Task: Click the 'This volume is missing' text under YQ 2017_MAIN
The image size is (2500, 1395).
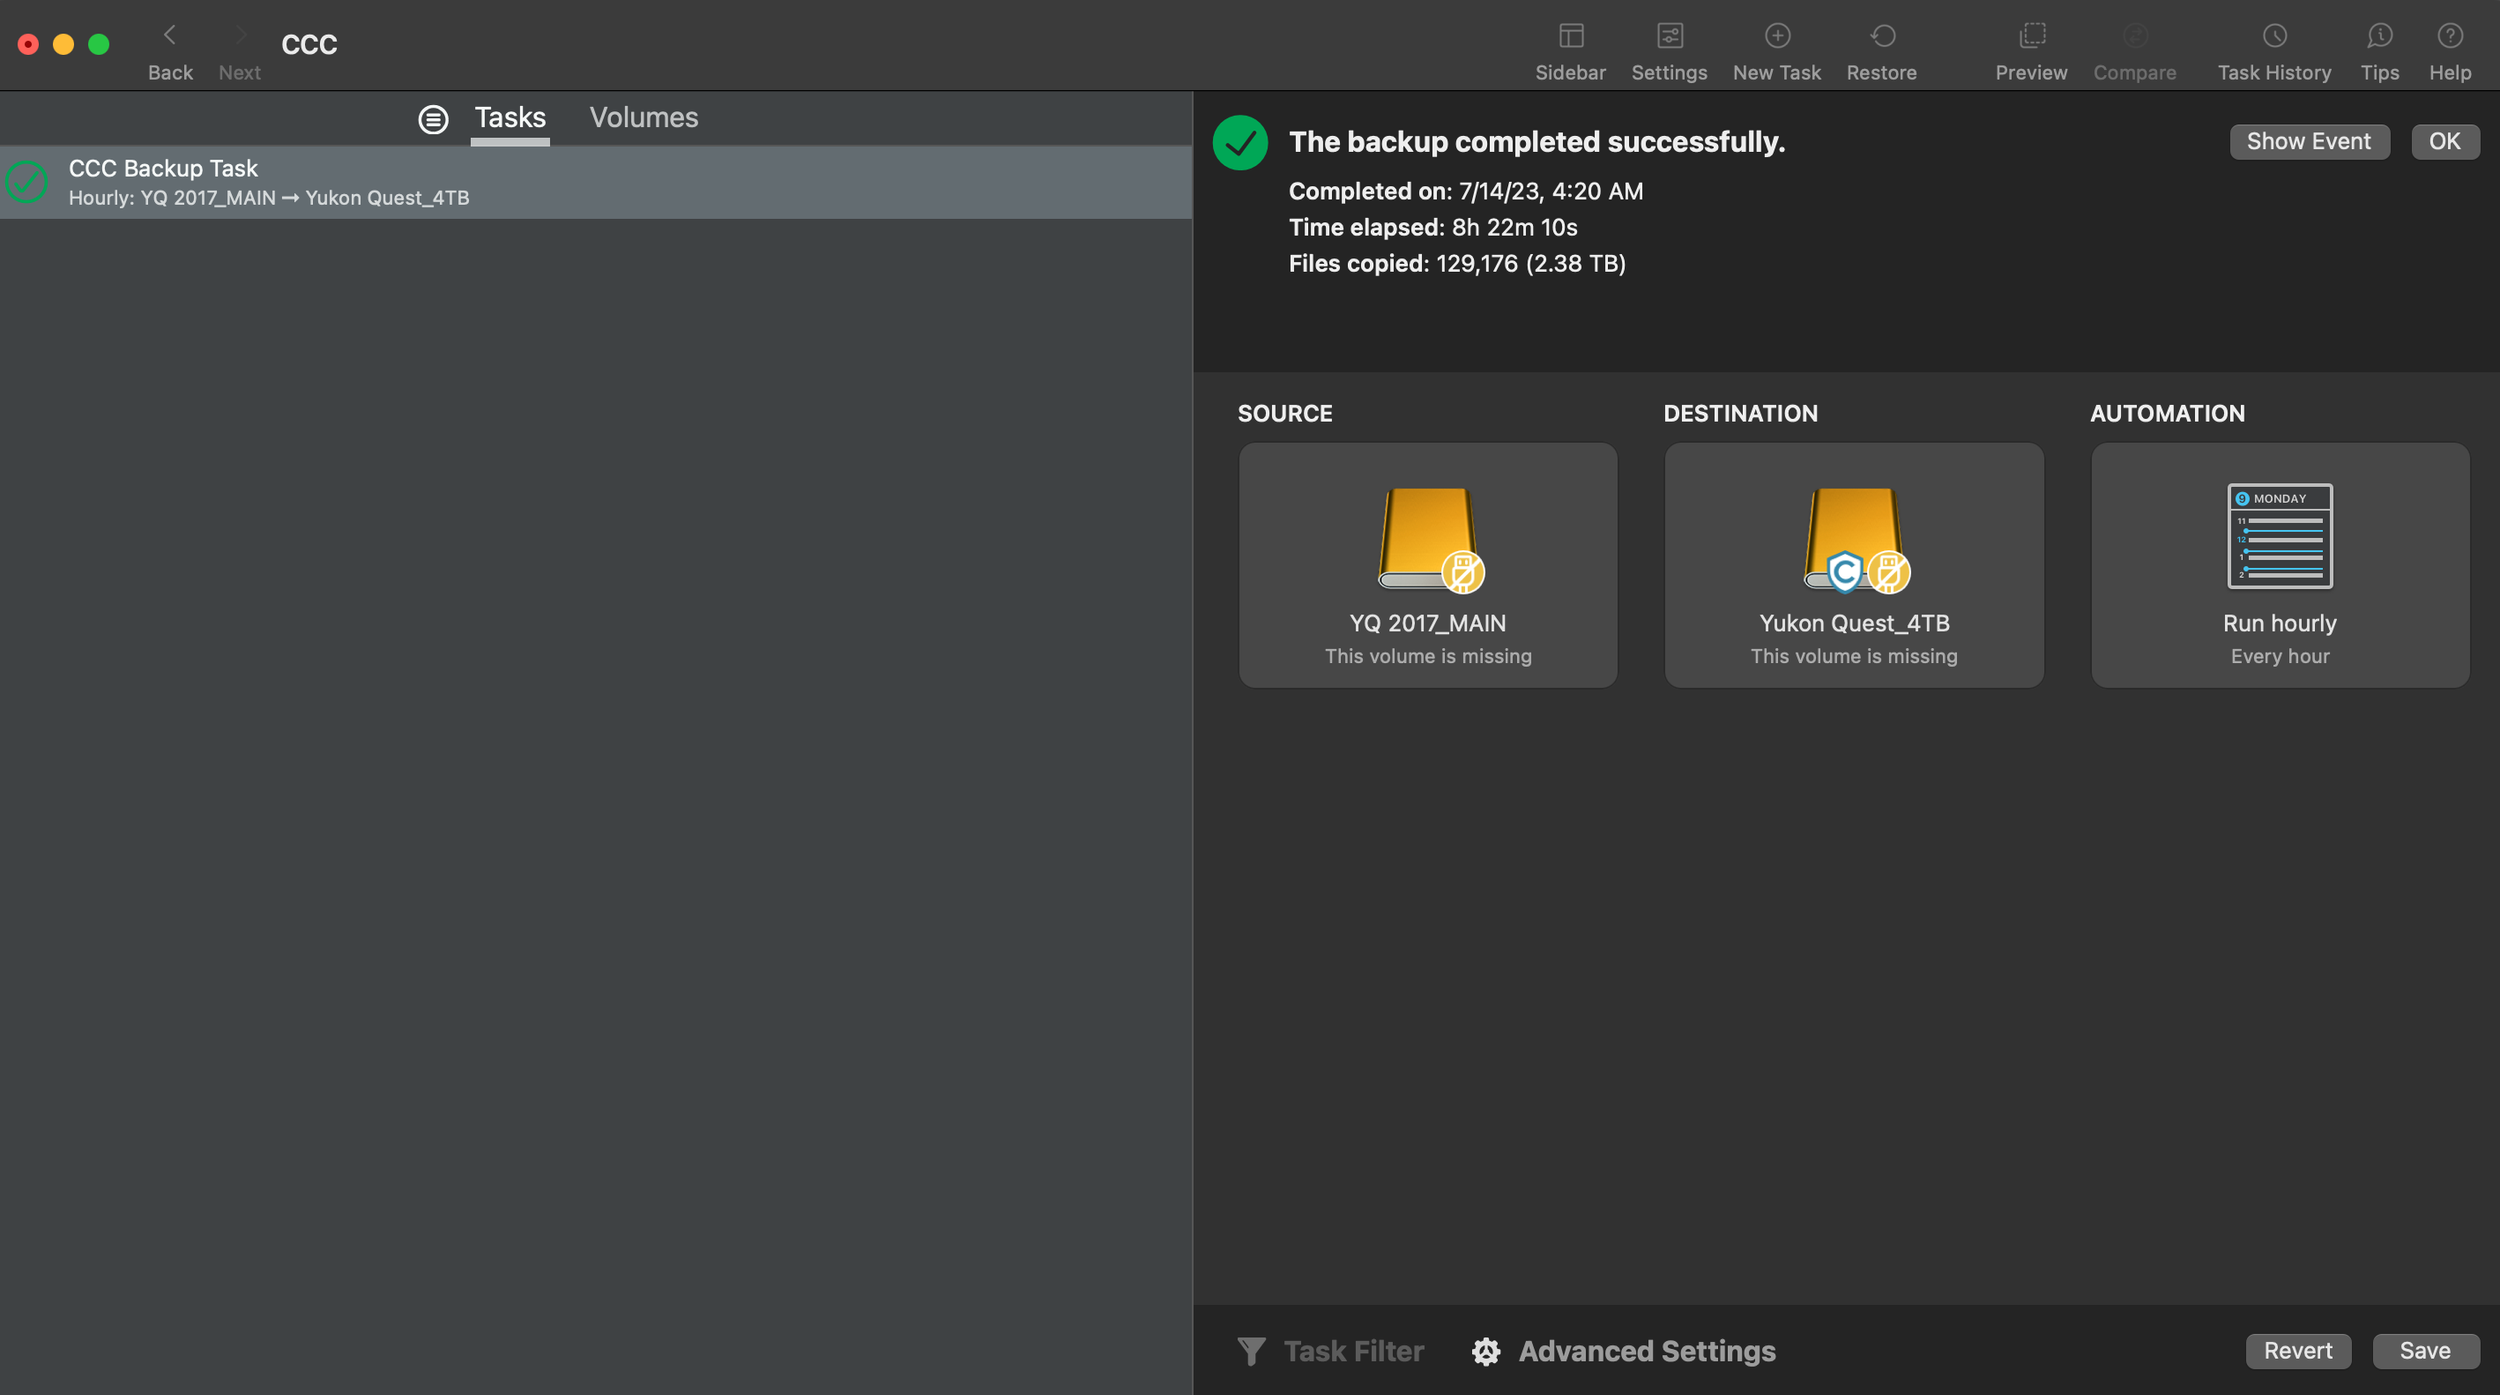Action: tap(1428, 656)
